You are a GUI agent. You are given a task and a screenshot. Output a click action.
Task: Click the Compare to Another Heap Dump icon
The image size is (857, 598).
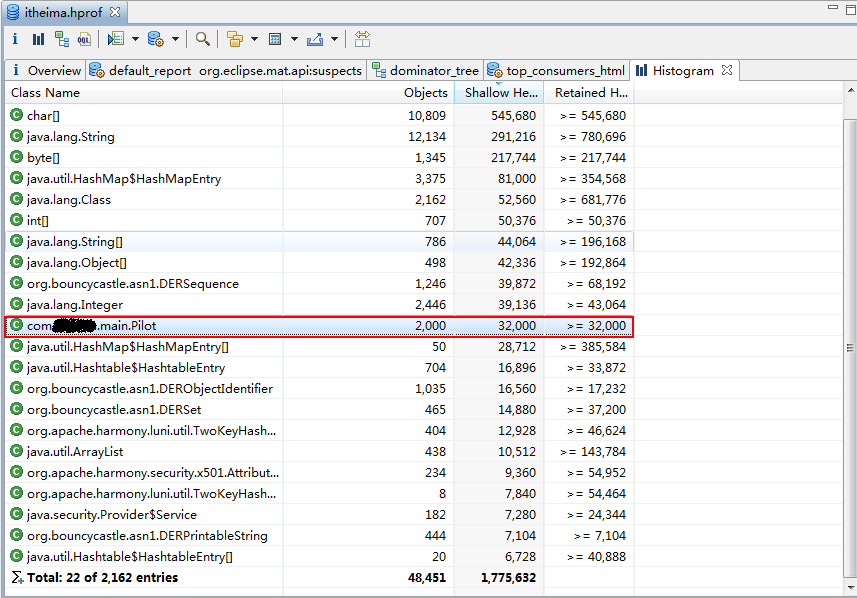362,39
